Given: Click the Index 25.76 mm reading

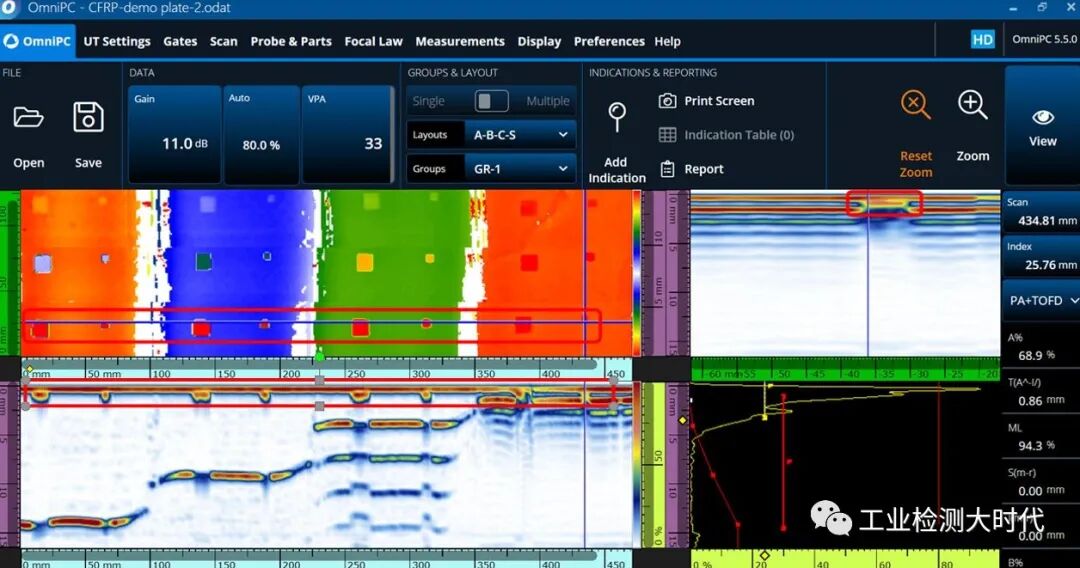Looking at the screenshot, I should [x=1042, y=256].
